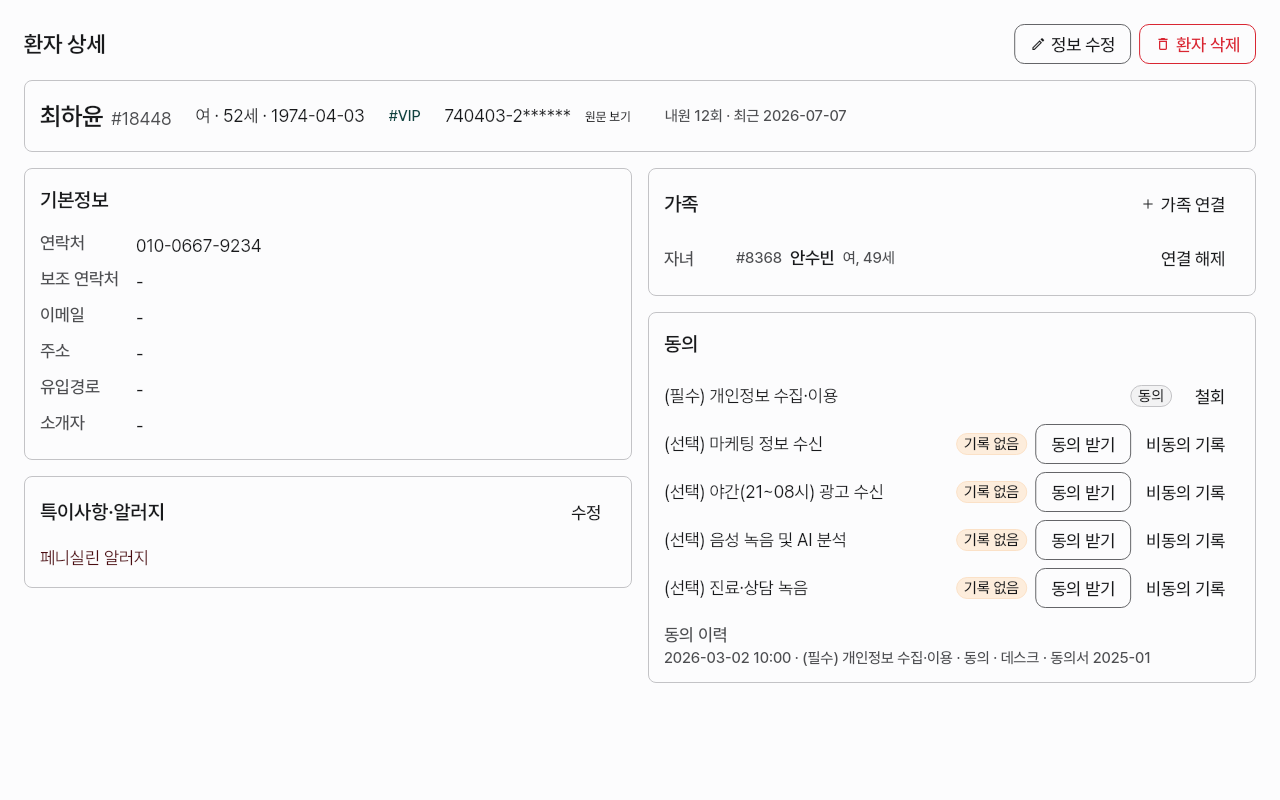Click the pencil icon in 정보 수정
The image size is (1280, 800).
[x=1038, y=44]
